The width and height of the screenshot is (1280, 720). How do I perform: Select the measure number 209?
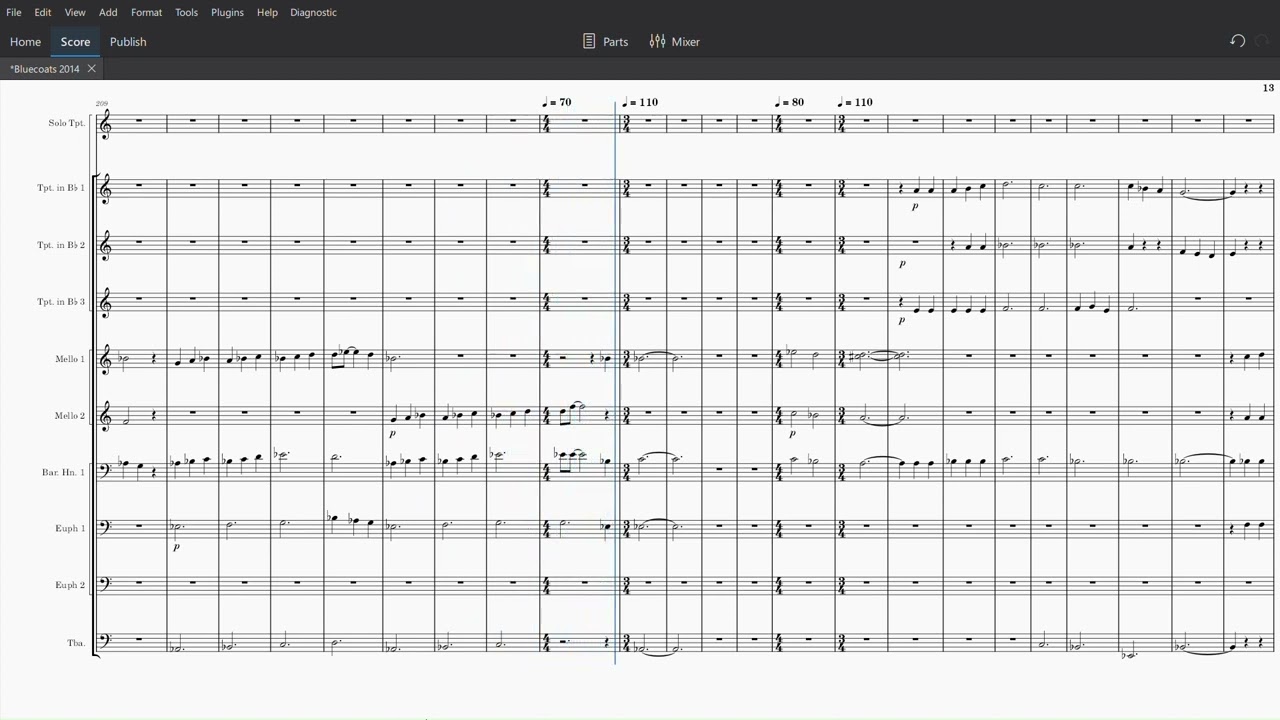pos(102,104)
